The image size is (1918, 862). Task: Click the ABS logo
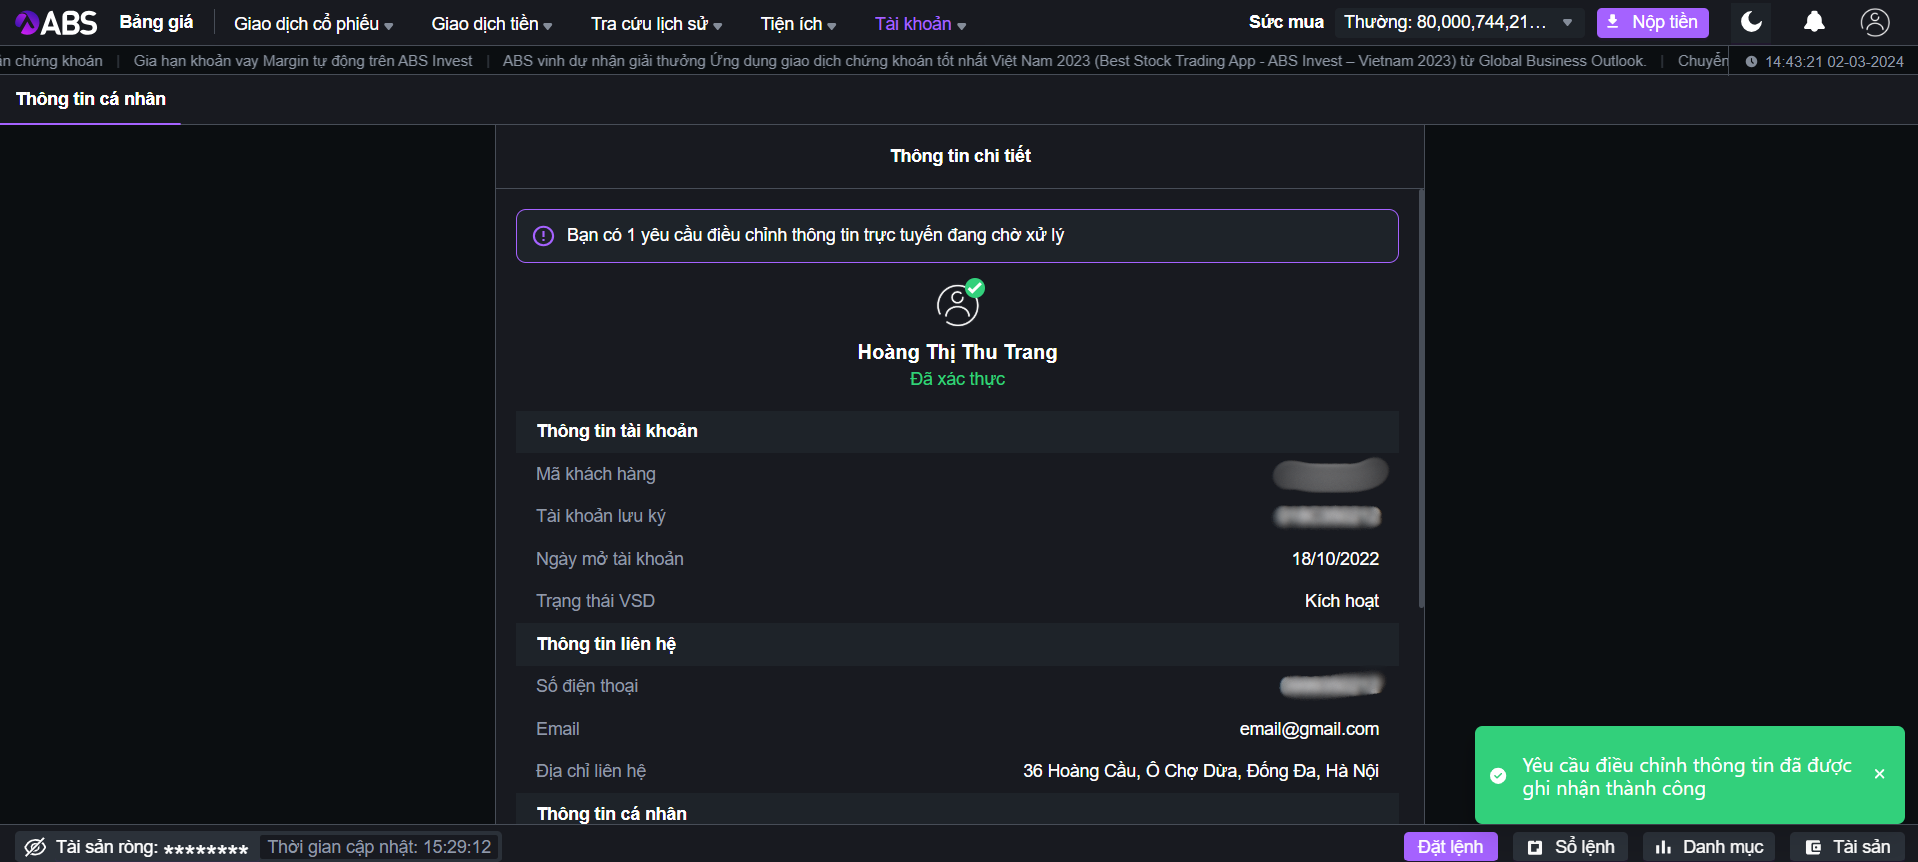coord(56,22)
